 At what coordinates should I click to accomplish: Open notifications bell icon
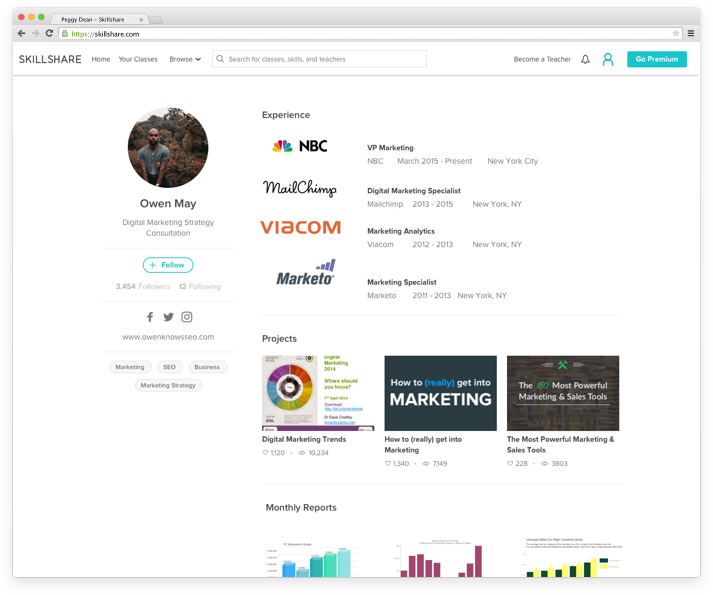pos(585,59)
